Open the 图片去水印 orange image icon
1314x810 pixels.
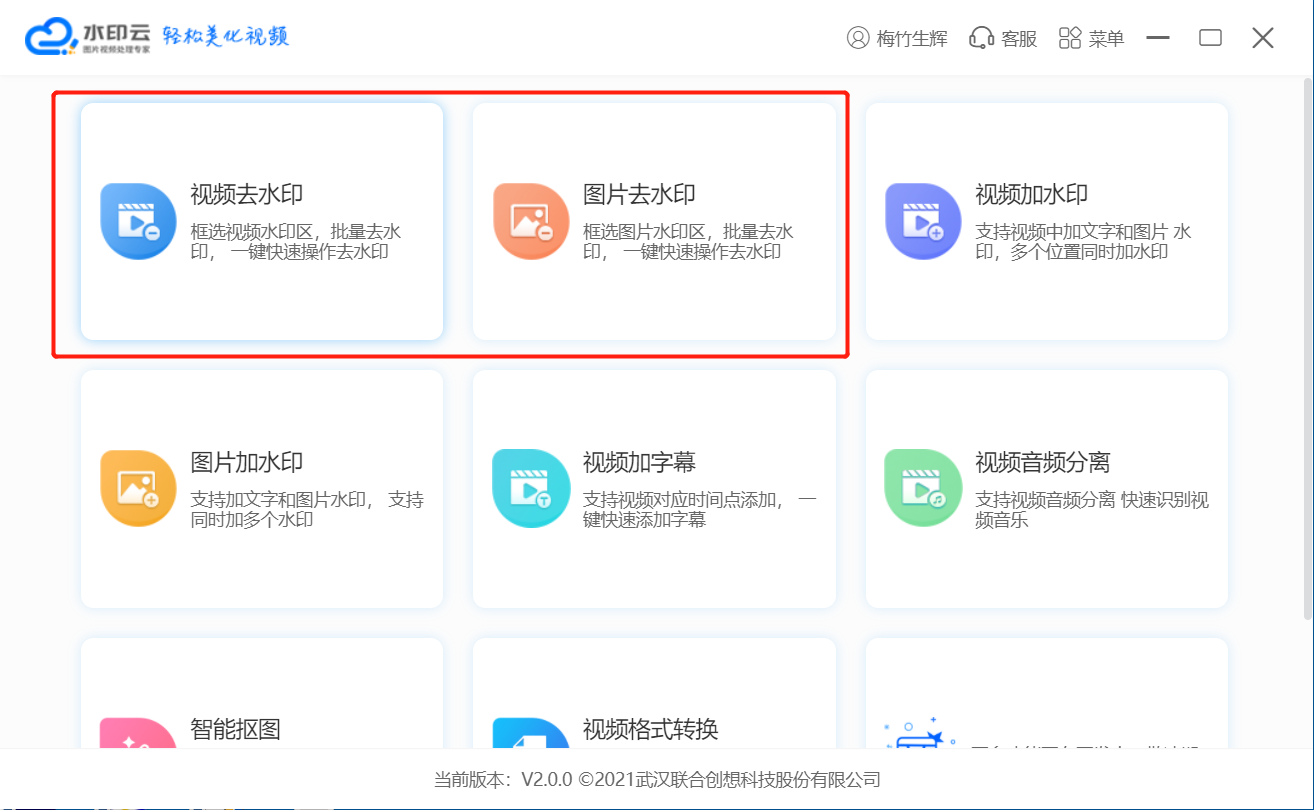[x=531, y=221]
